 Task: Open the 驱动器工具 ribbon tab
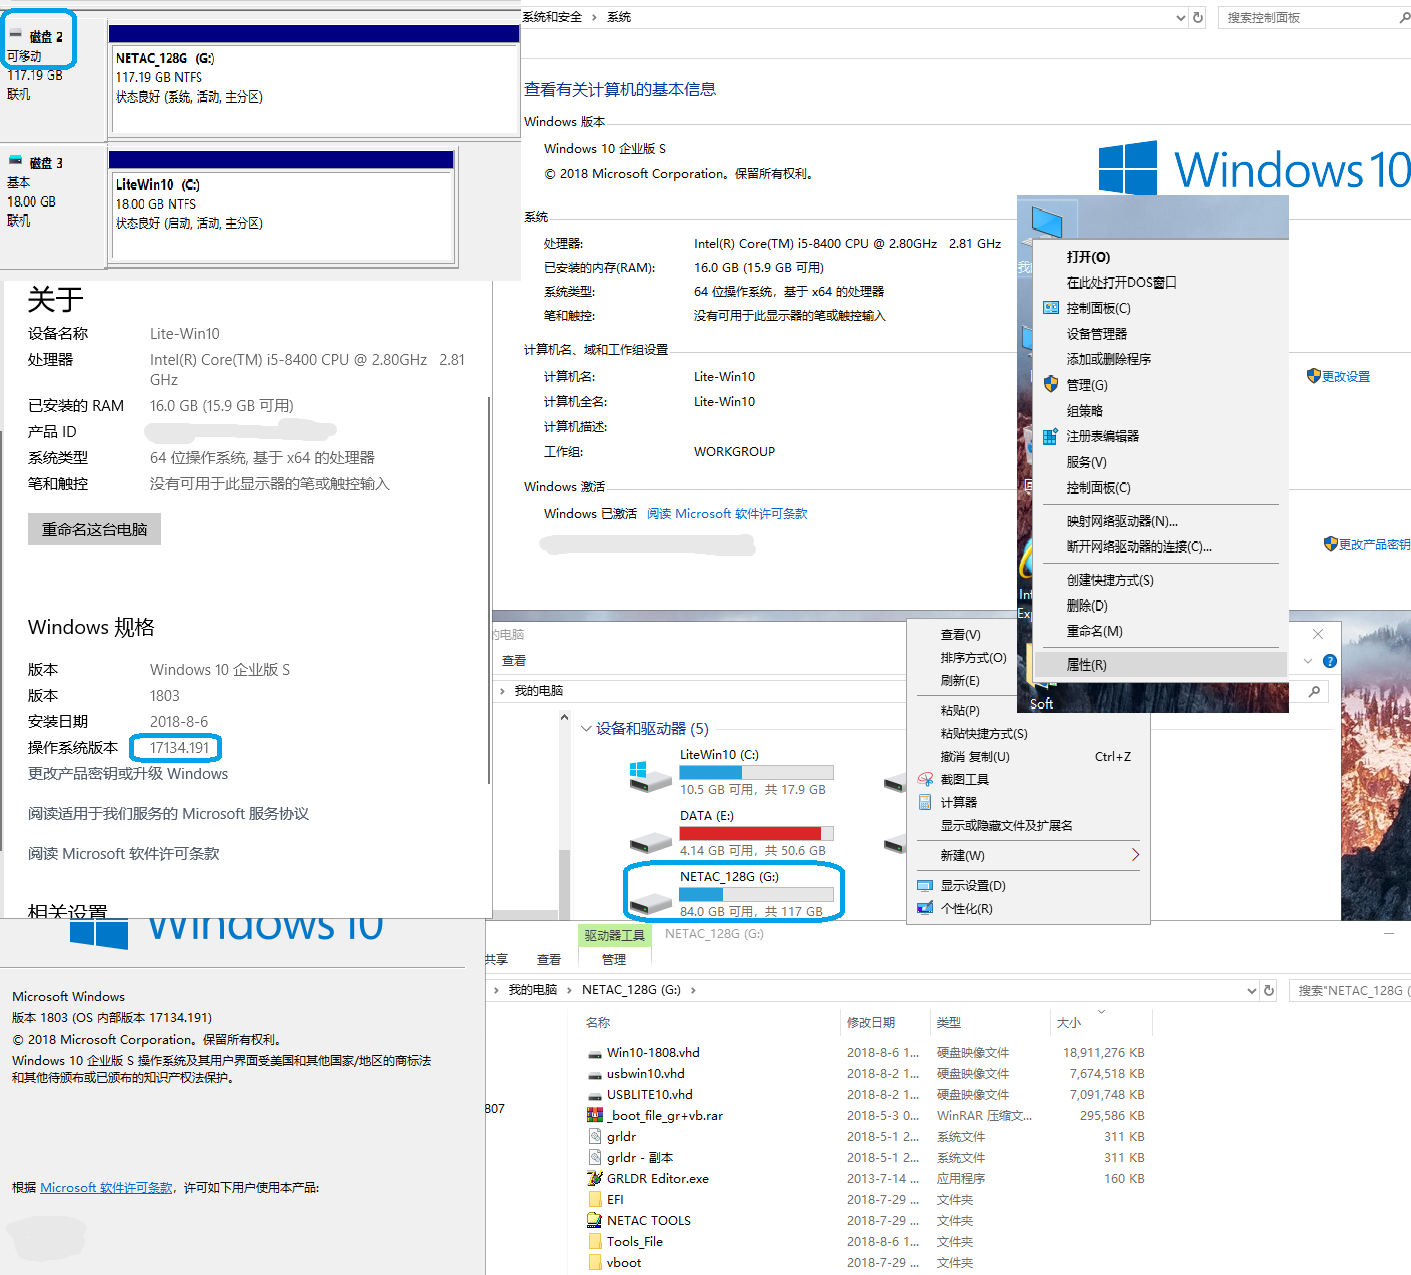(x=614, y=936)
